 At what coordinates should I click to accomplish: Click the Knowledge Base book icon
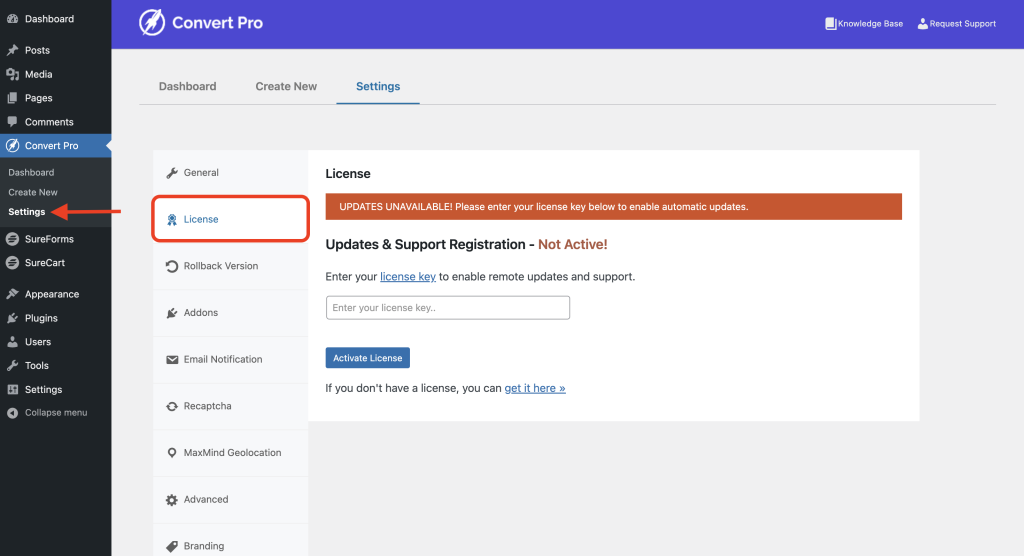pyautogui.click(x=830, y=24)
